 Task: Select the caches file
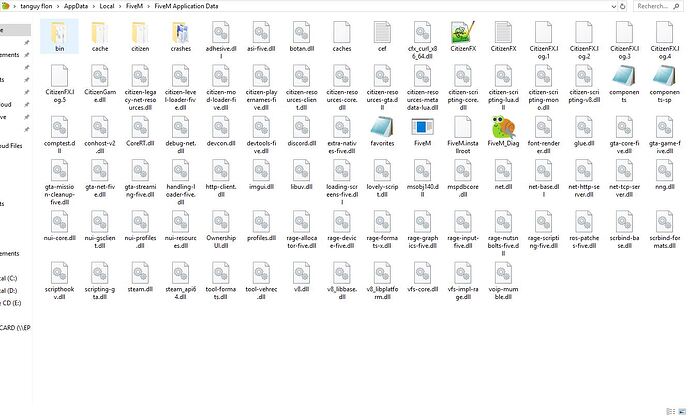342,36
